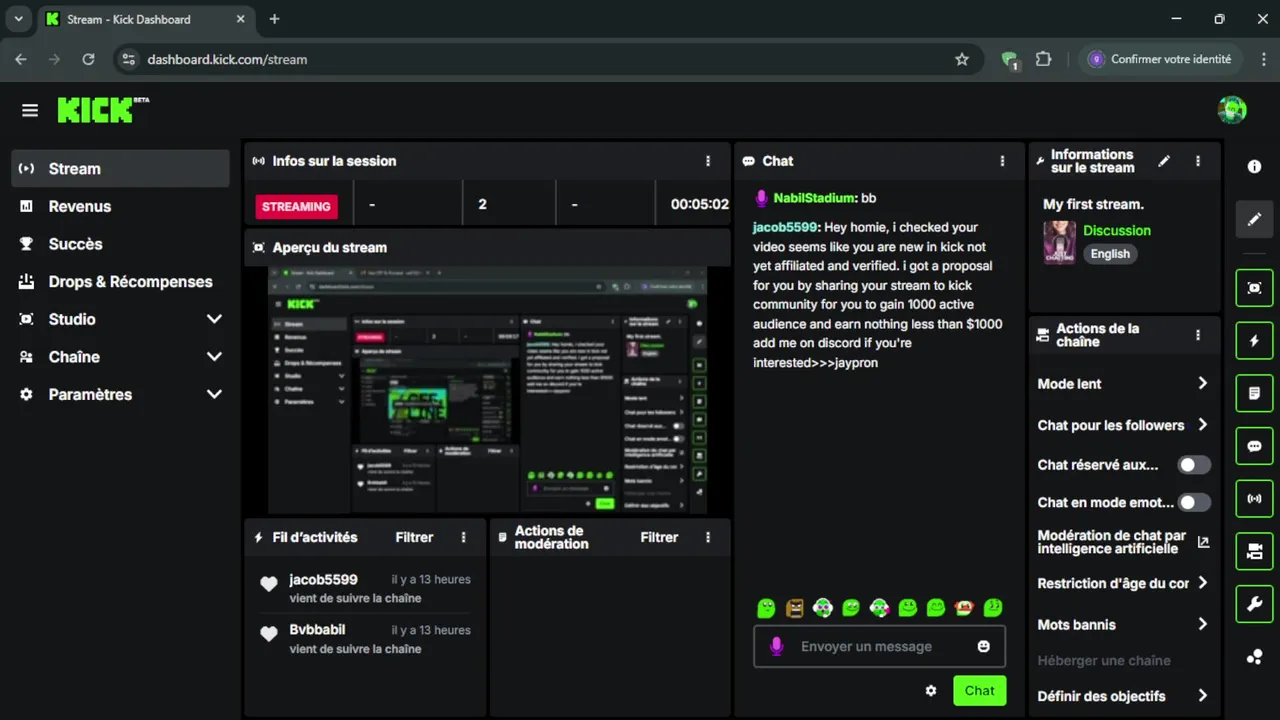The image size is (1280, 720).
Task: Toggle chat bubble widget in right rail
Action: click(x=1254, y=446)
